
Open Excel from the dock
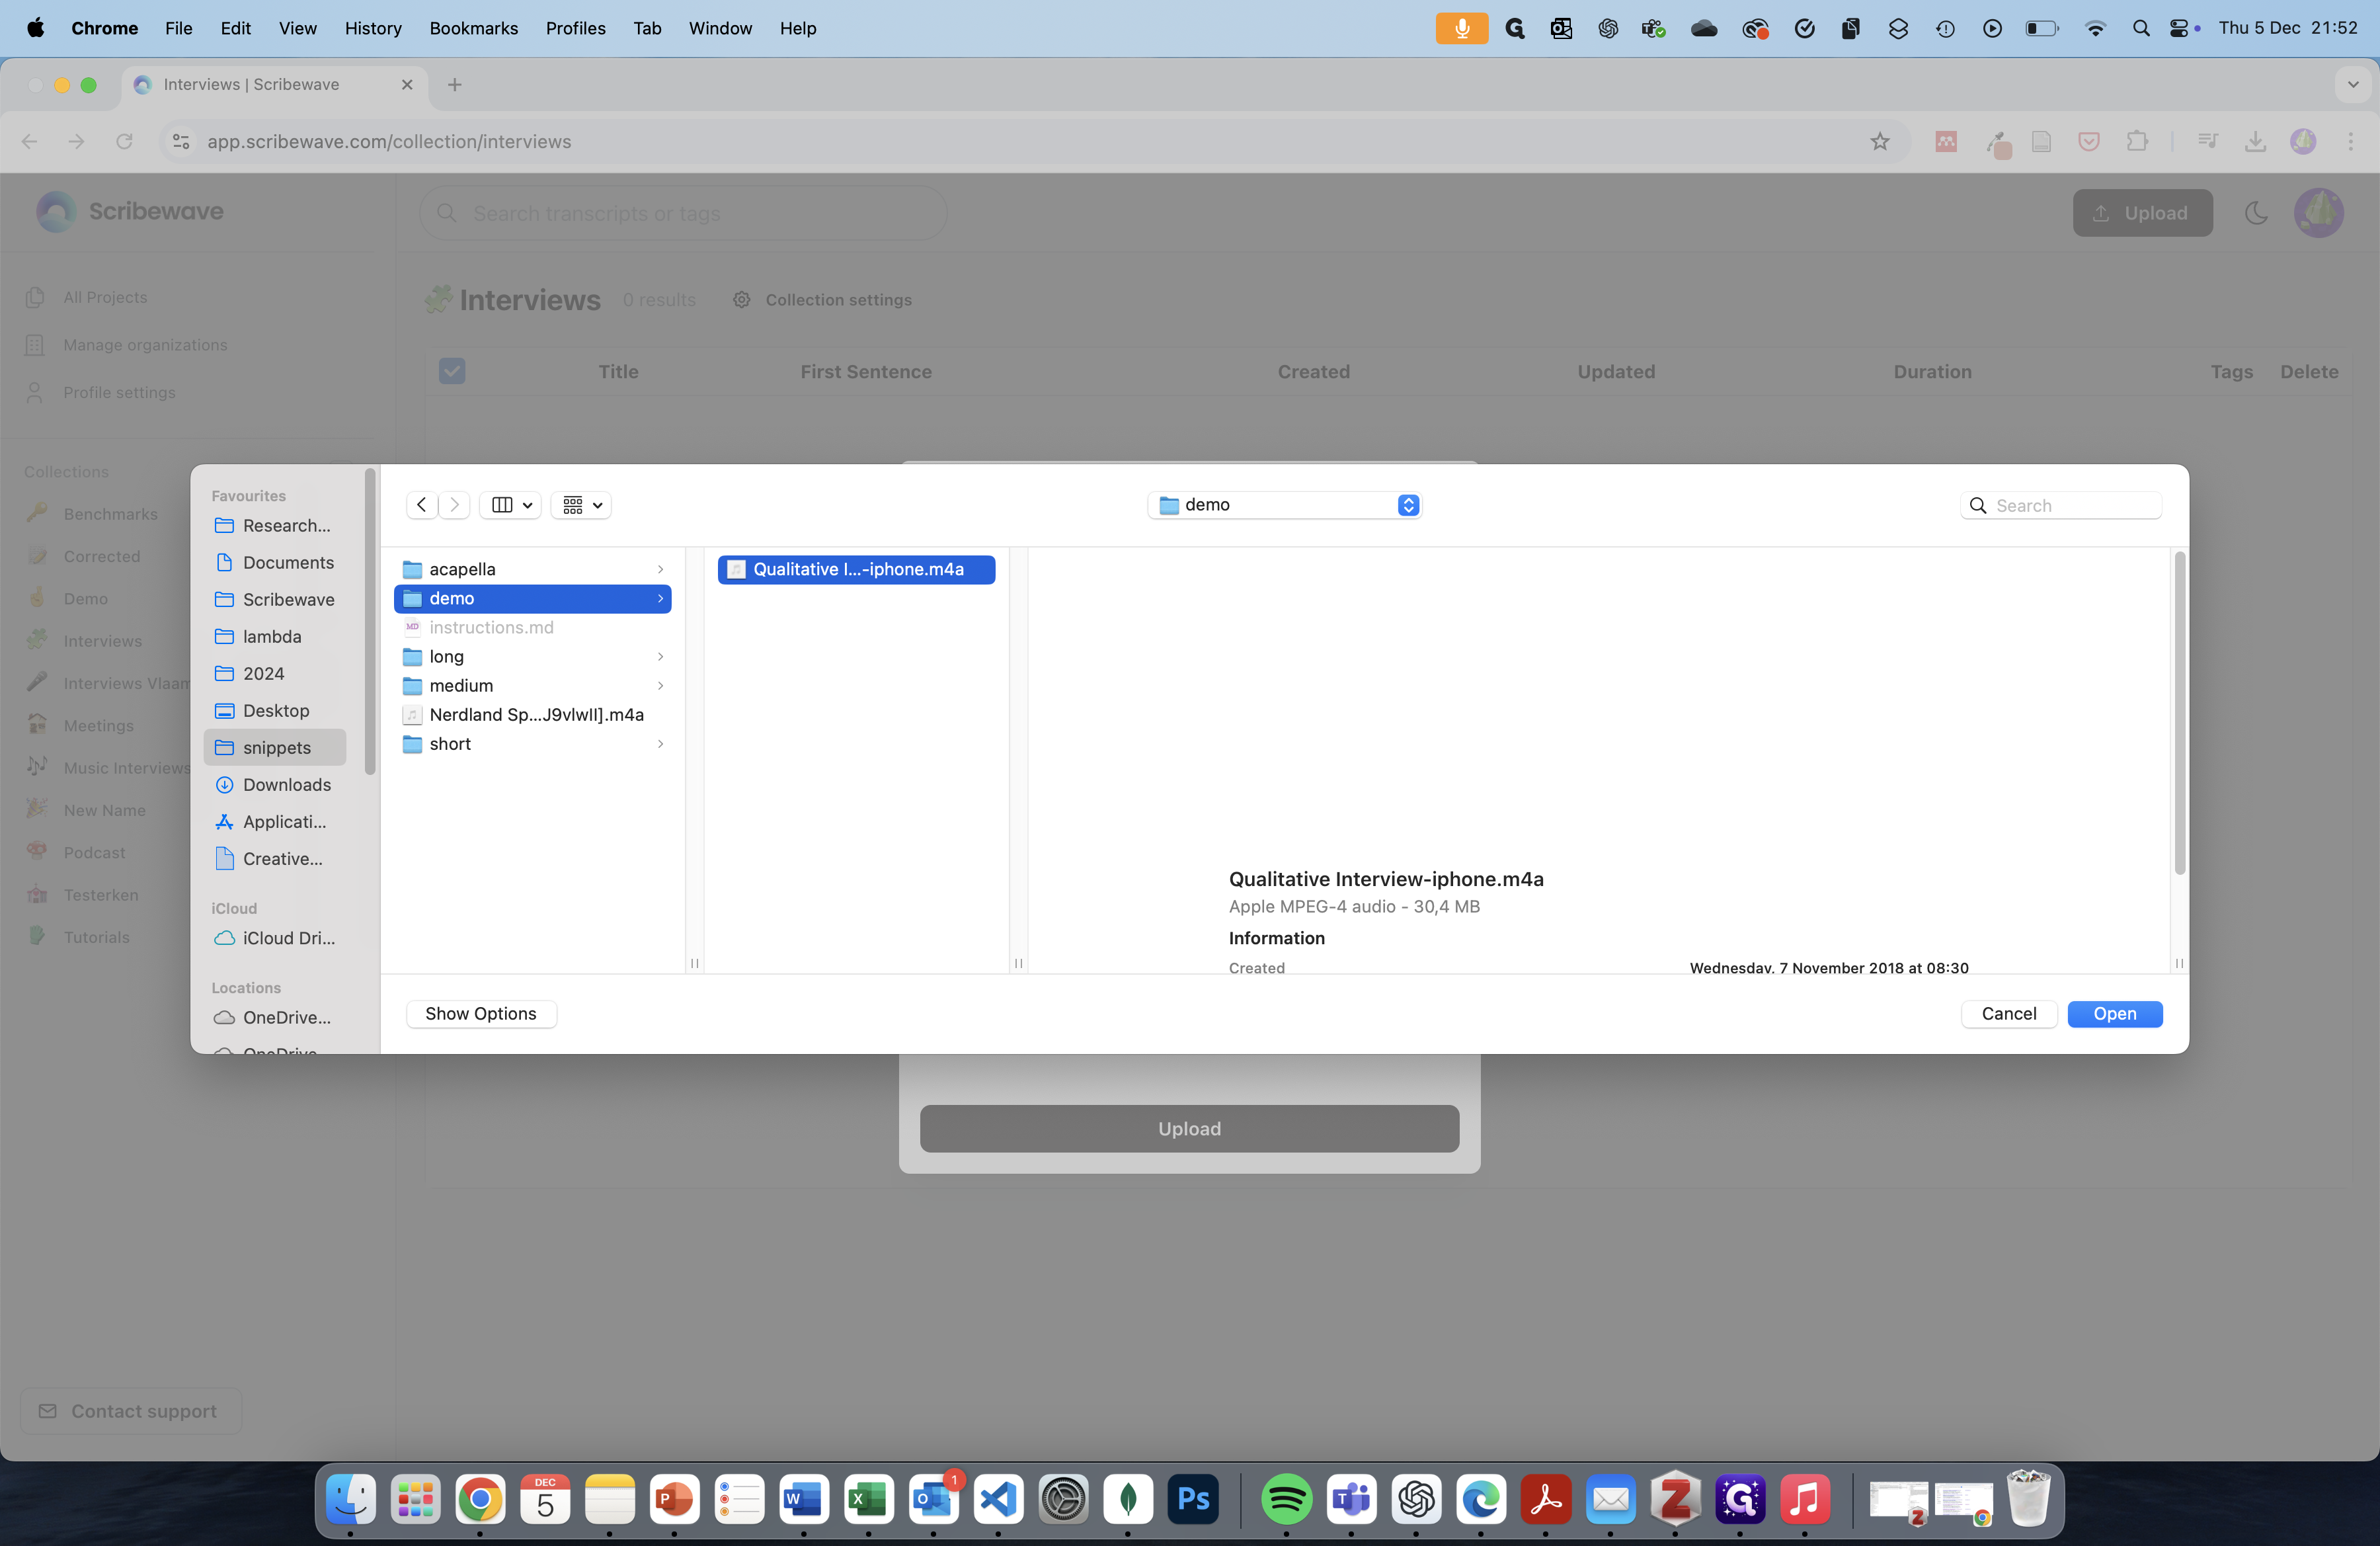tap(868, 1498)
